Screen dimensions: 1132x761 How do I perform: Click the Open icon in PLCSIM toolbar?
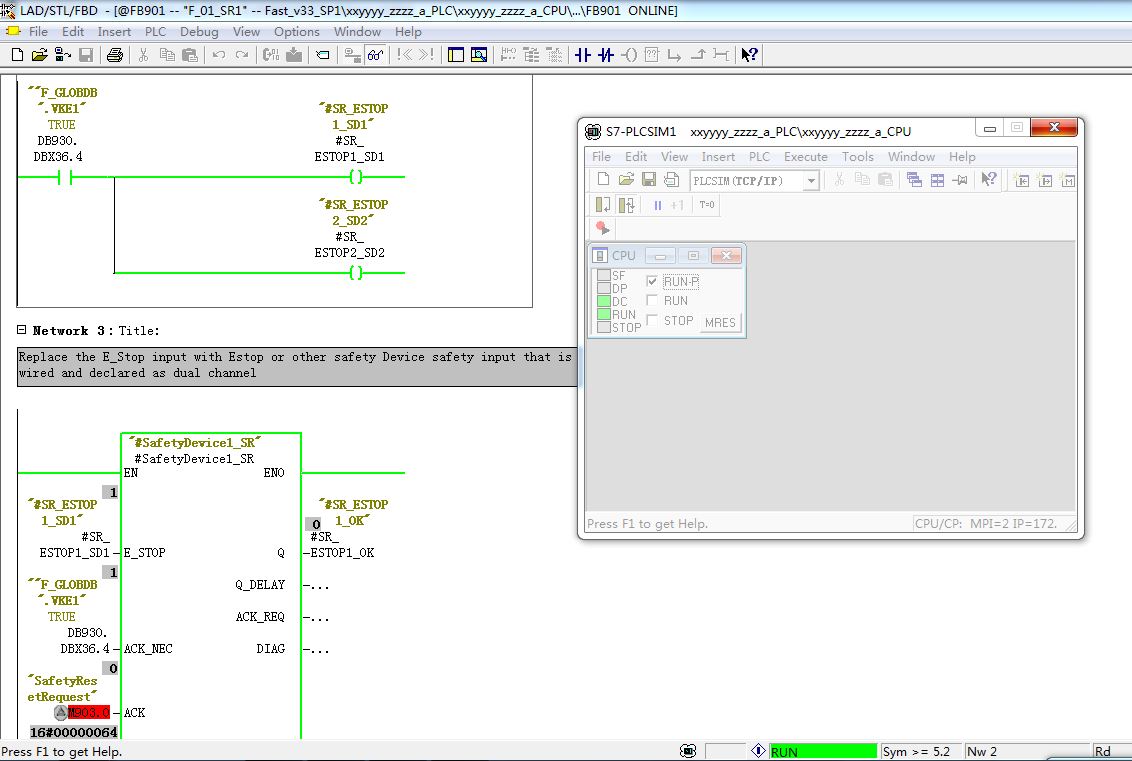click(x=627, y=180)
